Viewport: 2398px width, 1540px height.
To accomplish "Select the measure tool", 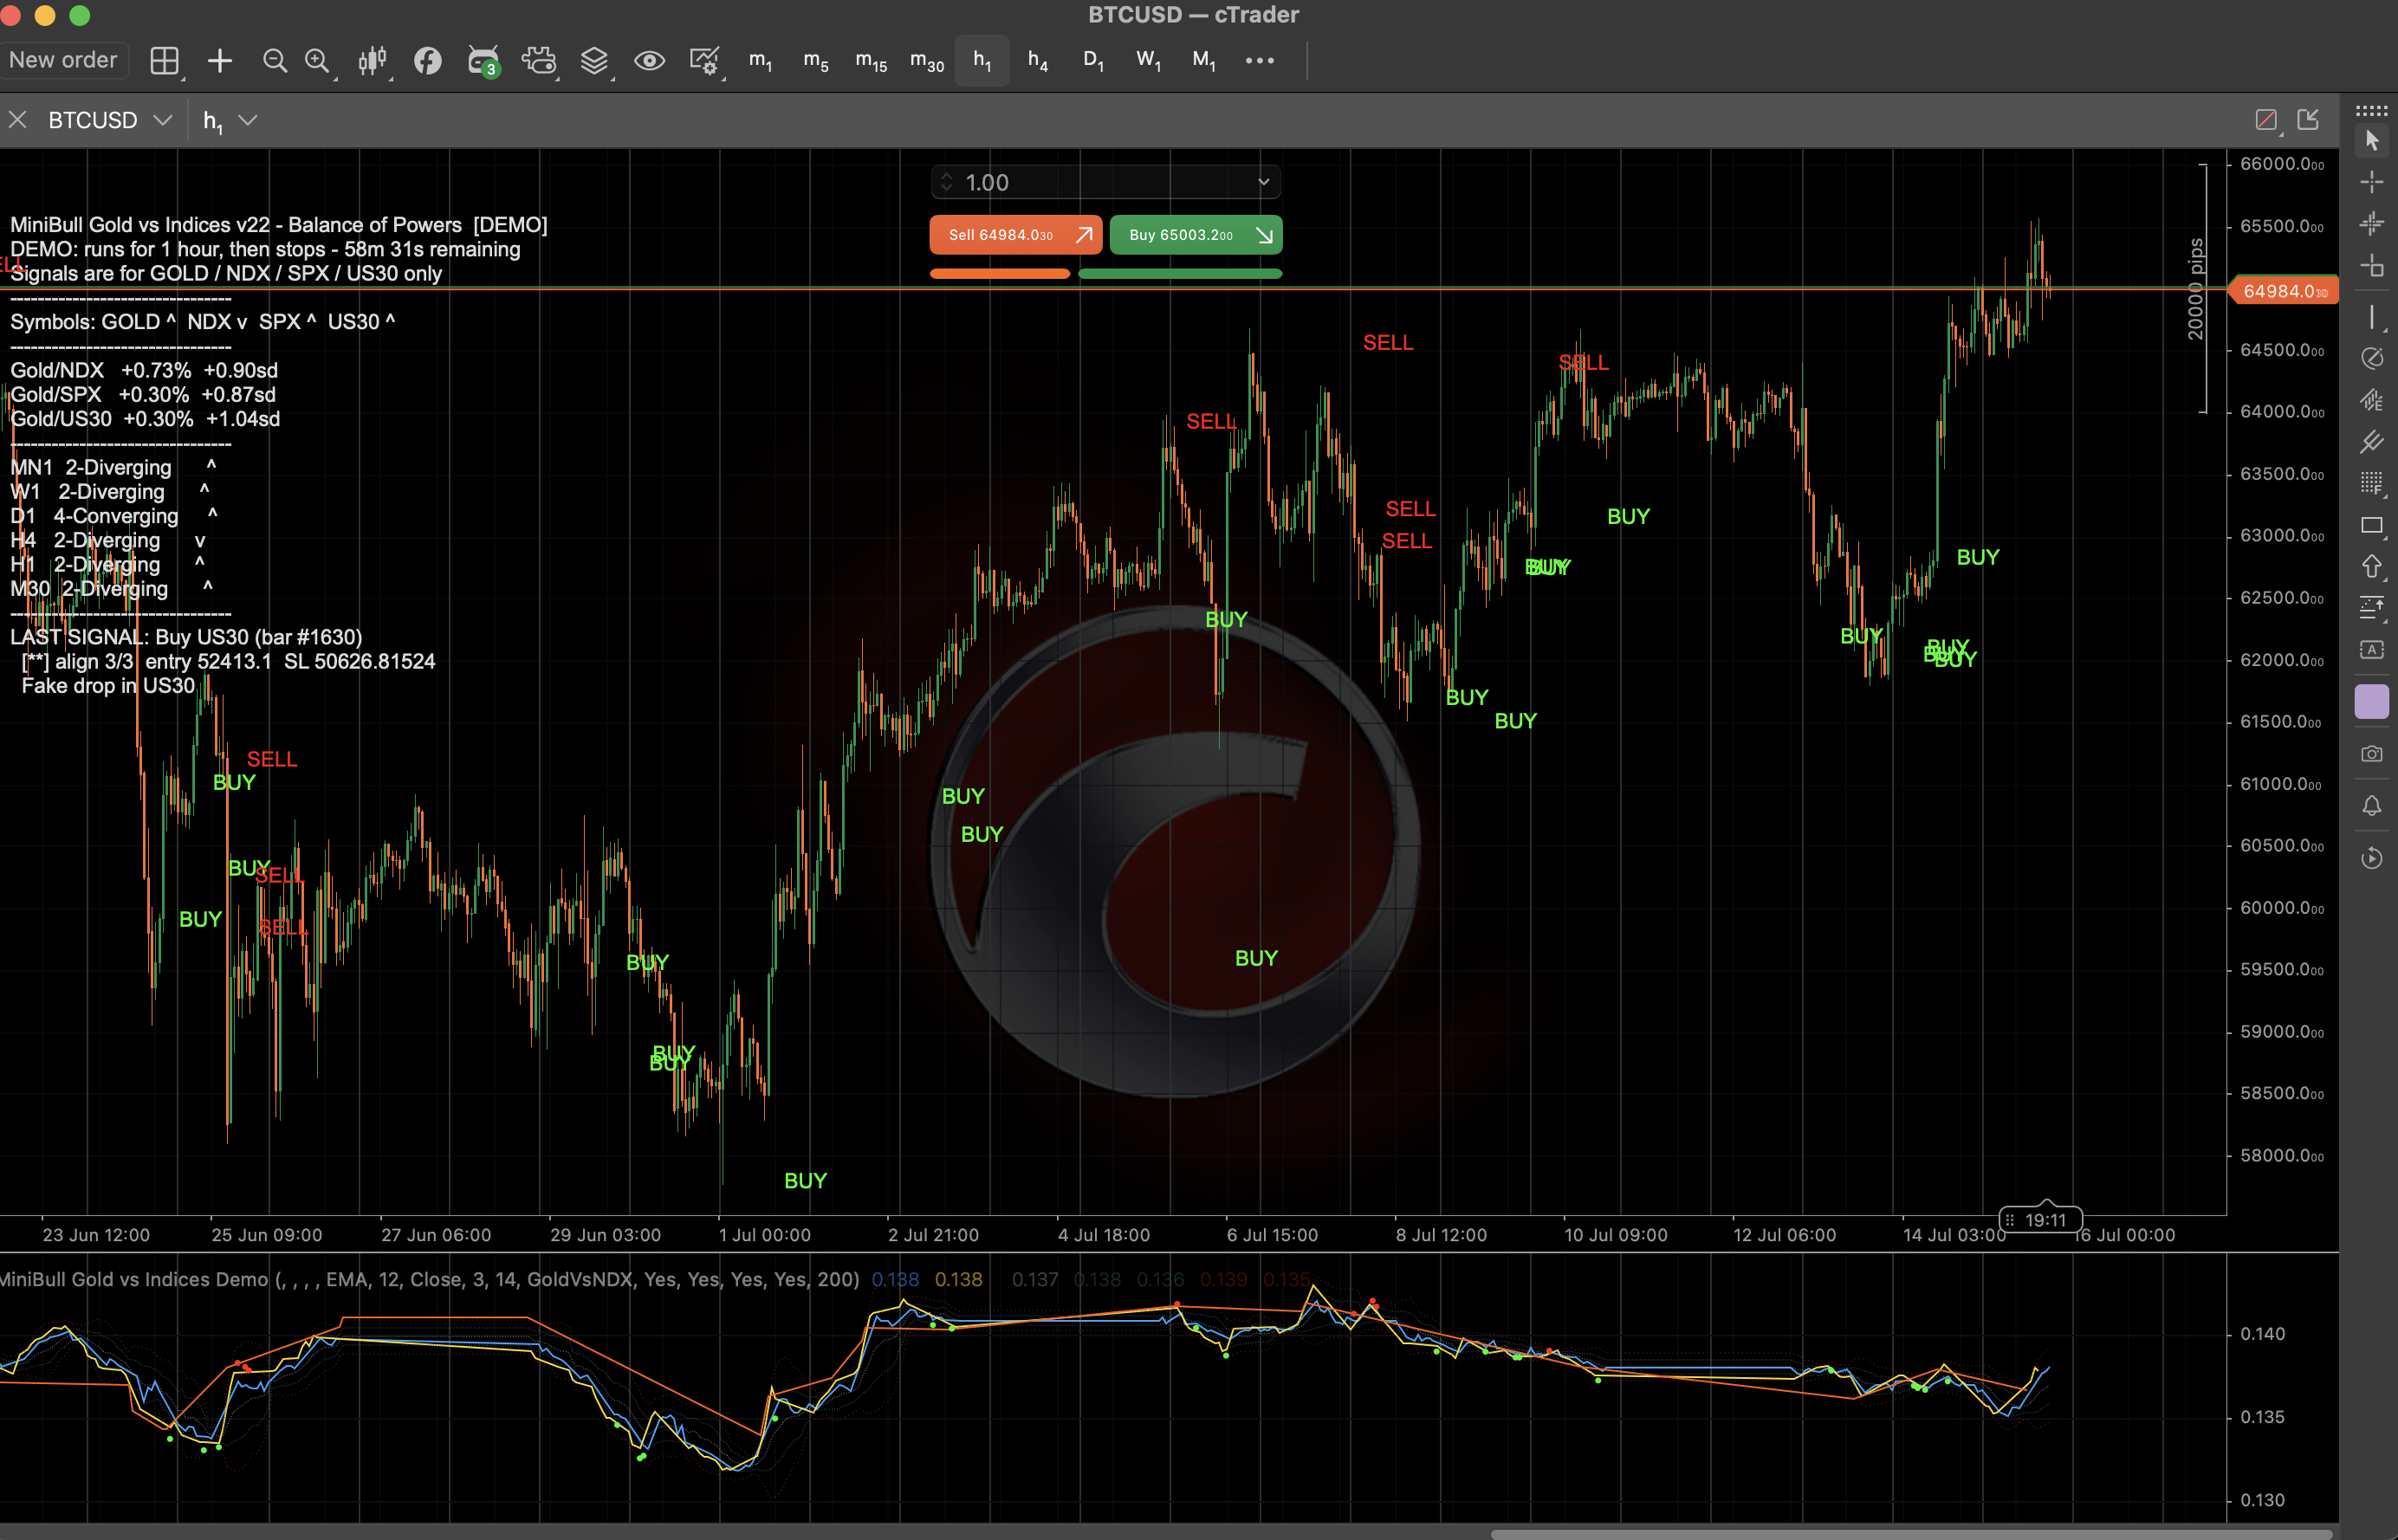I will (x=2372, y=265).
